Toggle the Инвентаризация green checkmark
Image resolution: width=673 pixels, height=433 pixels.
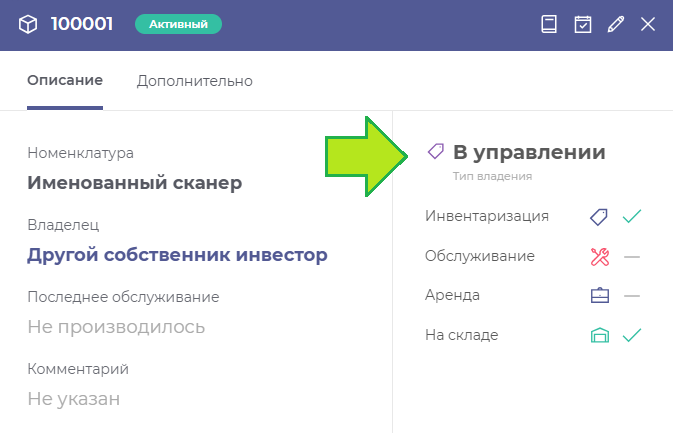pos(631,216)
